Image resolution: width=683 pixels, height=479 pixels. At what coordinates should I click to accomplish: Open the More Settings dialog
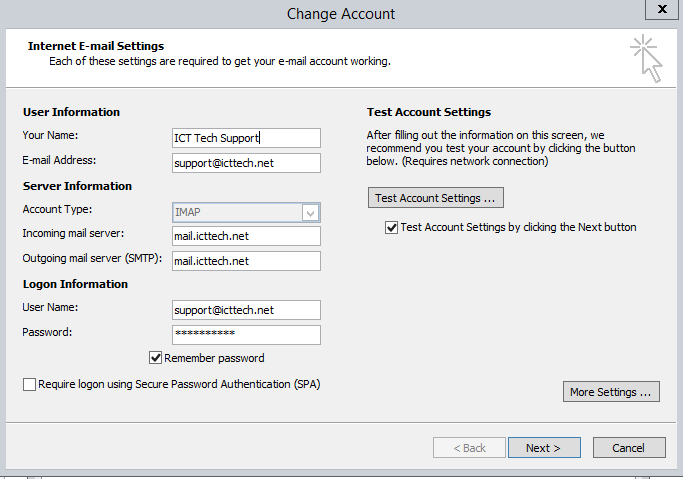pos(611,392)
